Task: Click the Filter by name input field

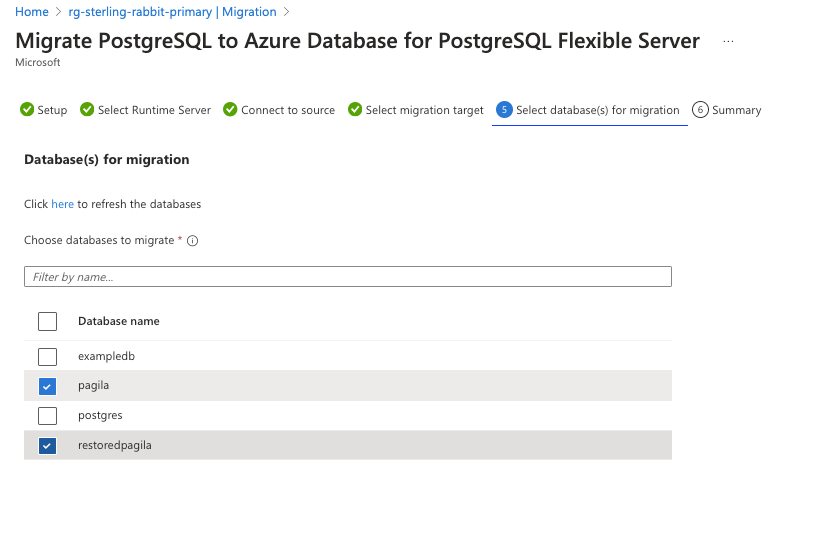Action: [347, 277]
